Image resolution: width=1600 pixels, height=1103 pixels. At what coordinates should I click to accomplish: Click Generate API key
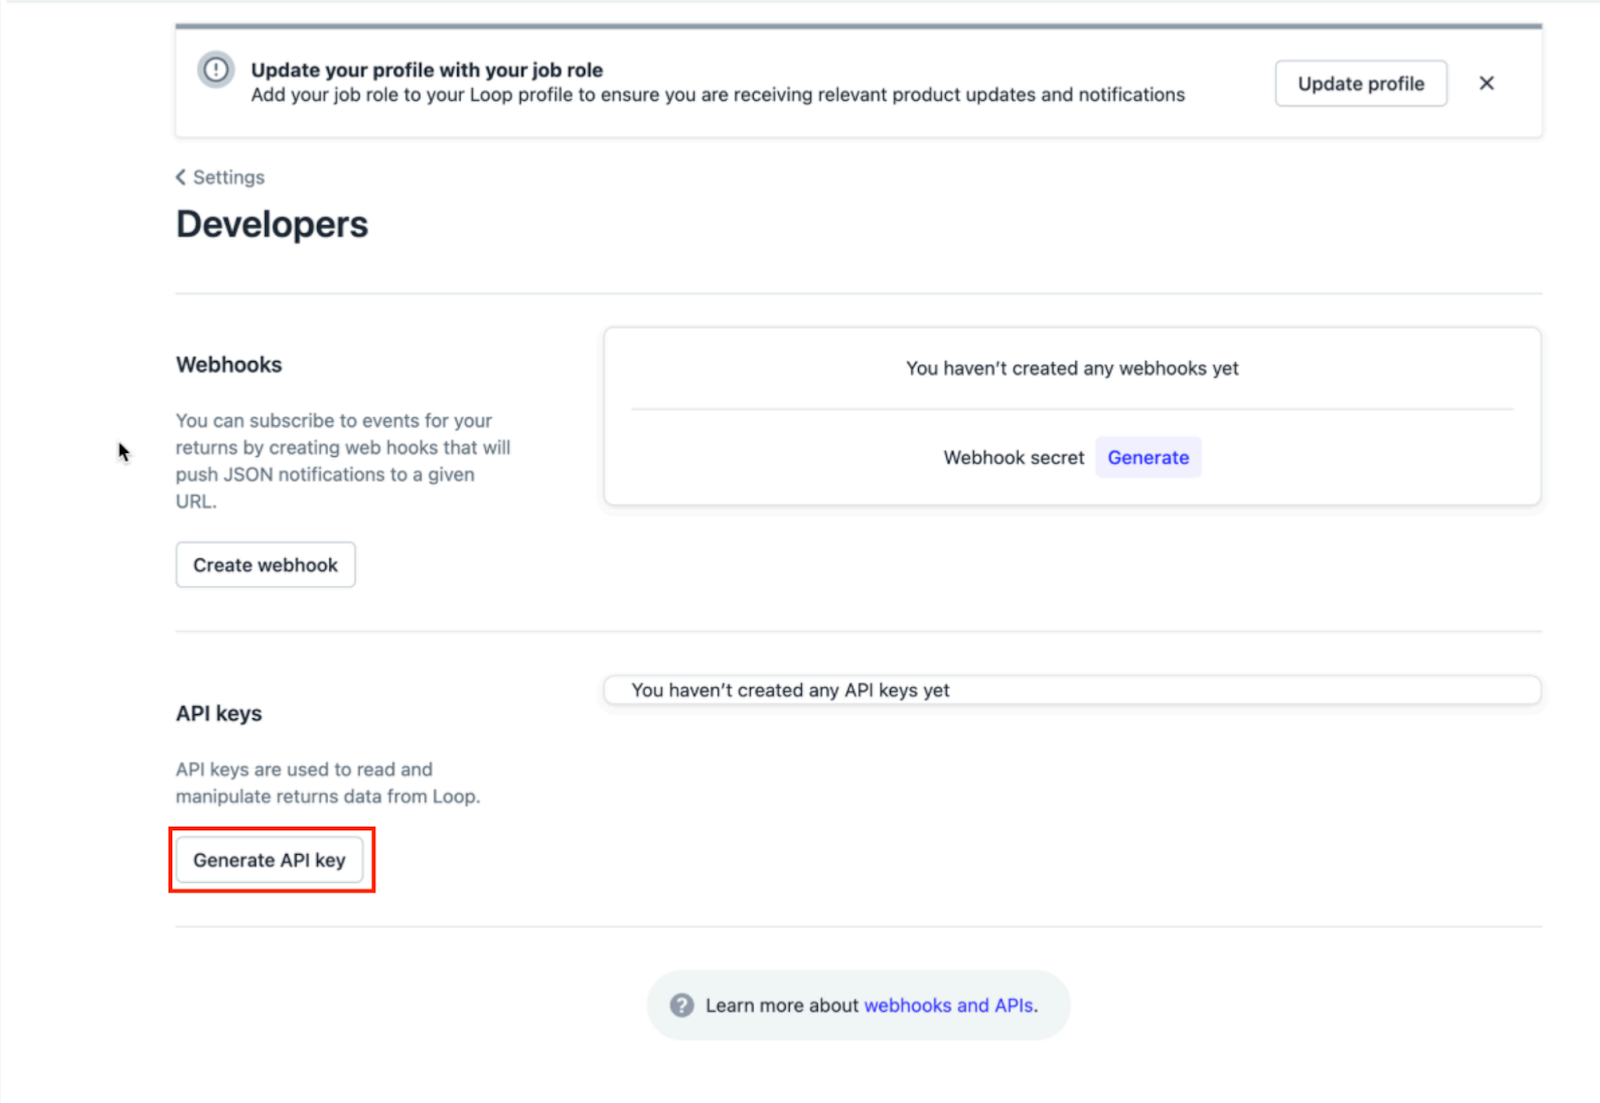(269, 860)
